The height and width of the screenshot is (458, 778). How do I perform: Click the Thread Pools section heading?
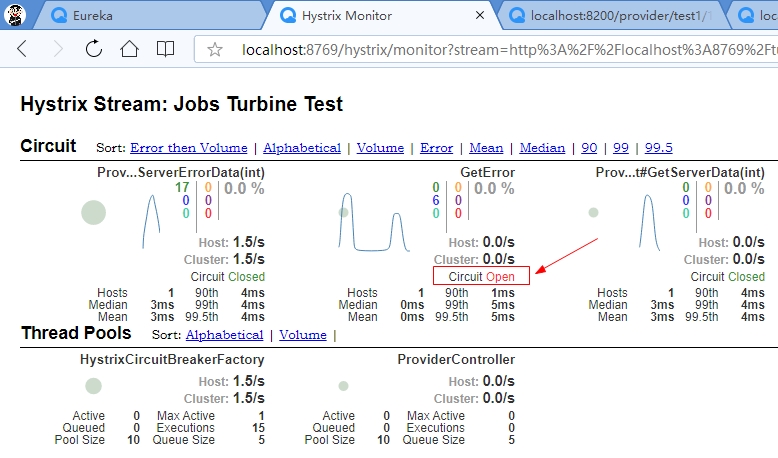click(x=76, y=333)
